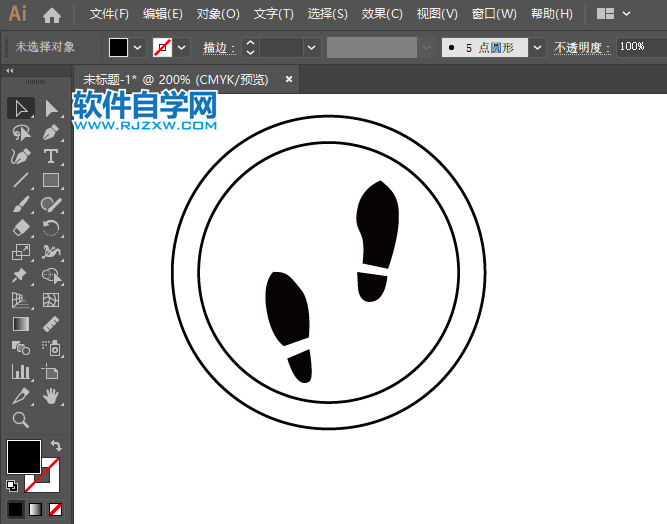Swap fill and stroke colors
Image resolution: width=667 pixels, height=524 pixels.
[56, 445]
